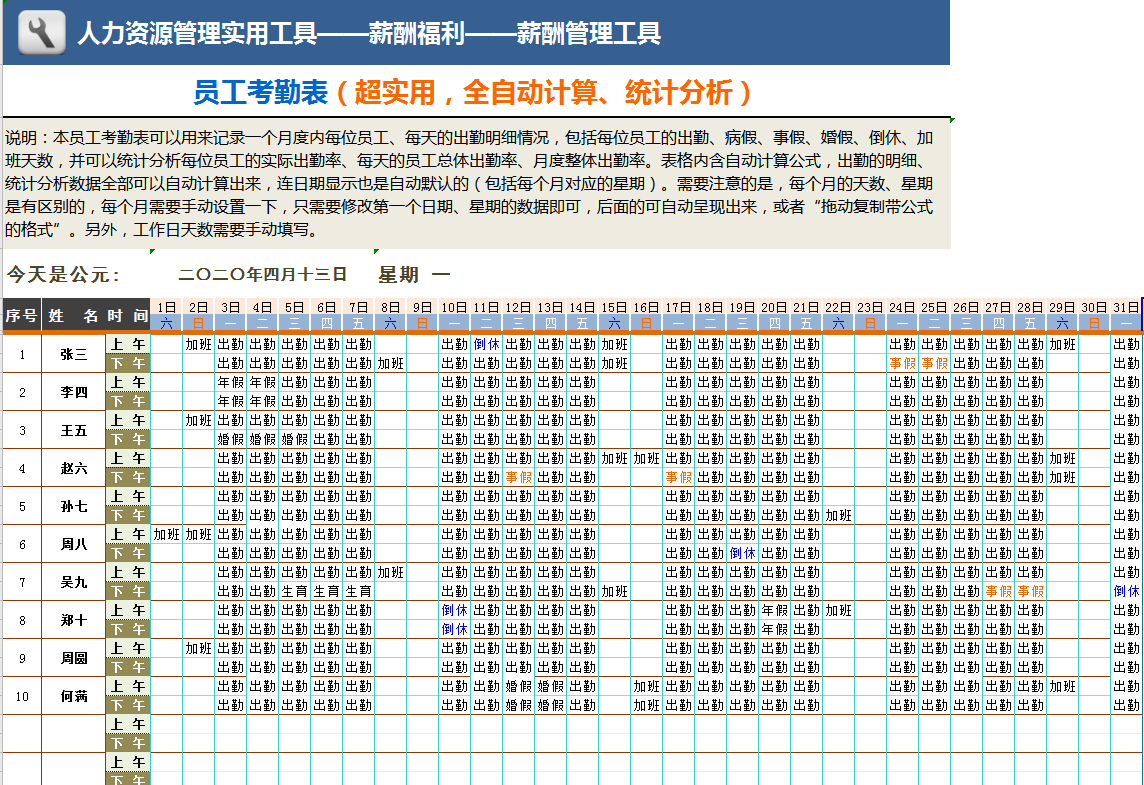Click the 23日 date header
Viewport: 1144px width, 785px height.
coord(870,307)
